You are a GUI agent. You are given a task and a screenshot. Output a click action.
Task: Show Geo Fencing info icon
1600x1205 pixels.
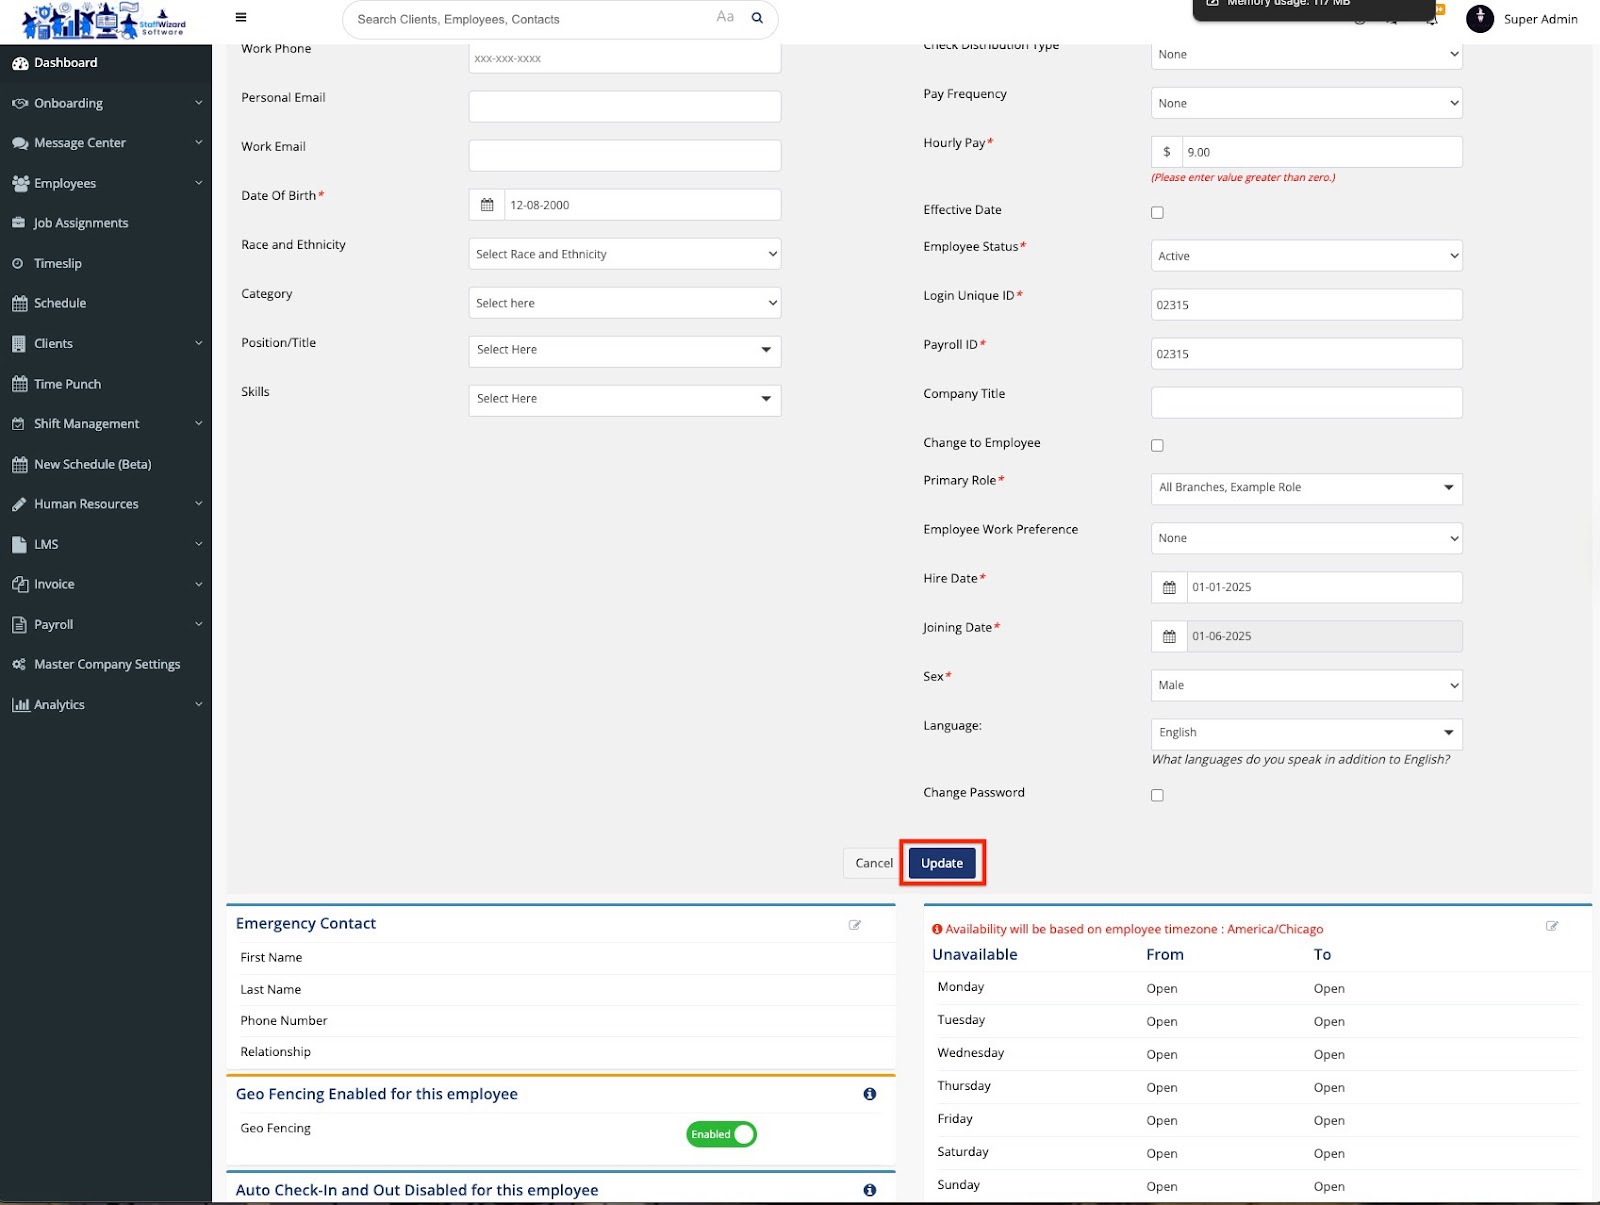pyautogui.click(x=869, y=1094)
